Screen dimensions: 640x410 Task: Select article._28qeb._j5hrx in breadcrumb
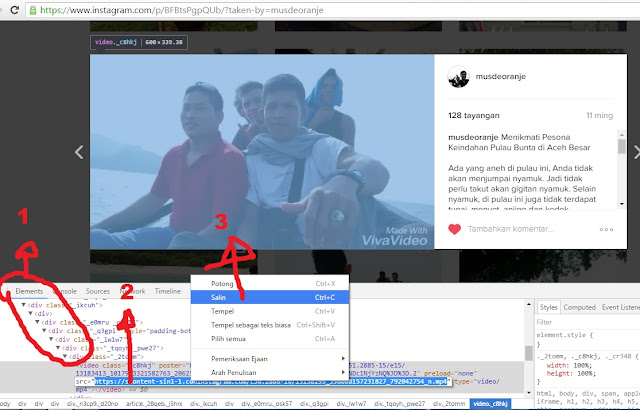click(154, 403)
